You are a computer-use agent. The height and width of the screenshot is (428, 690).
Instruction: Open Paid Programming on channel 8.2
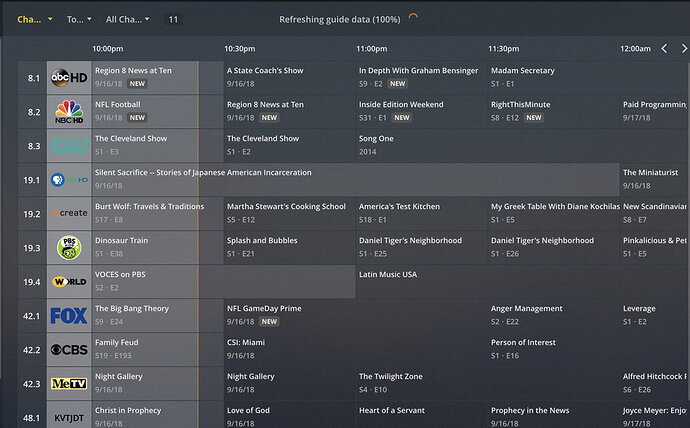point(655,112)
